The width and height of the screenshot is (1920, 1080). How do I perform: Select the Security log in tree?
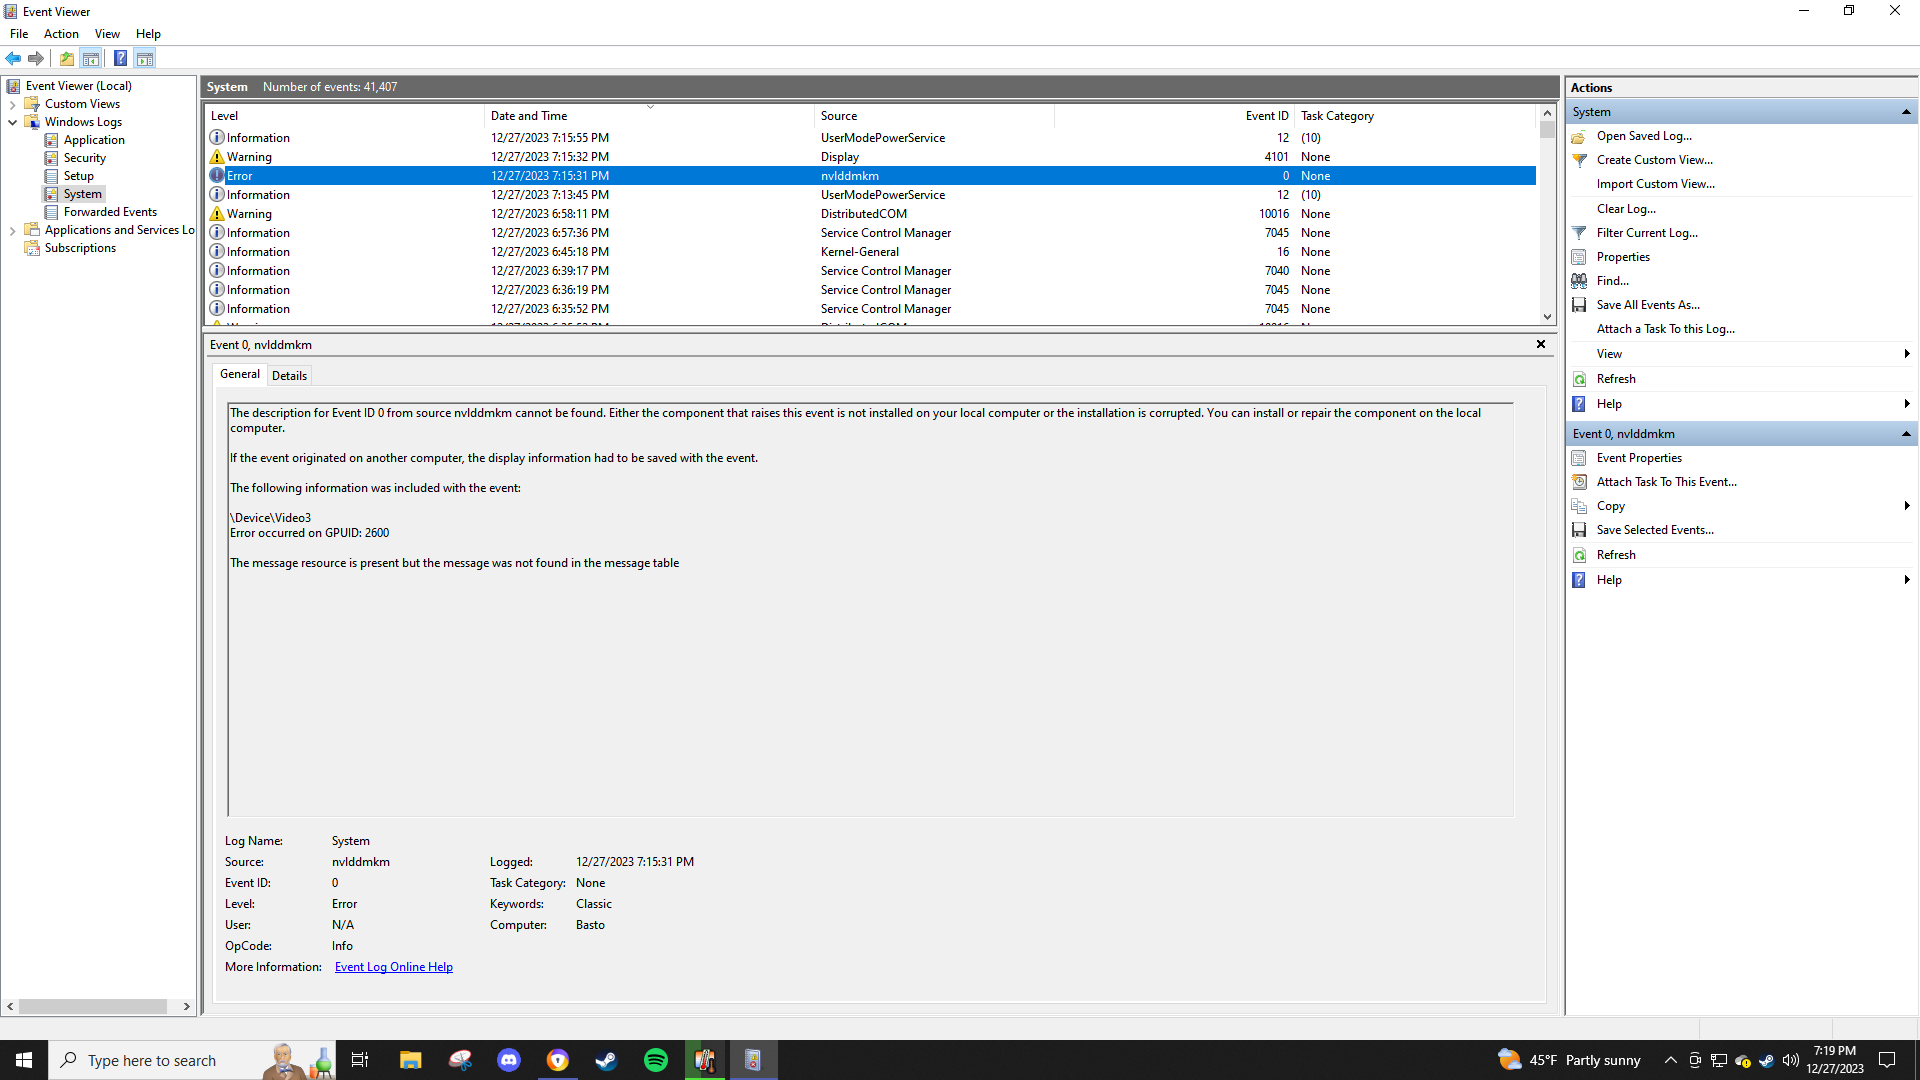pos(84,158)
